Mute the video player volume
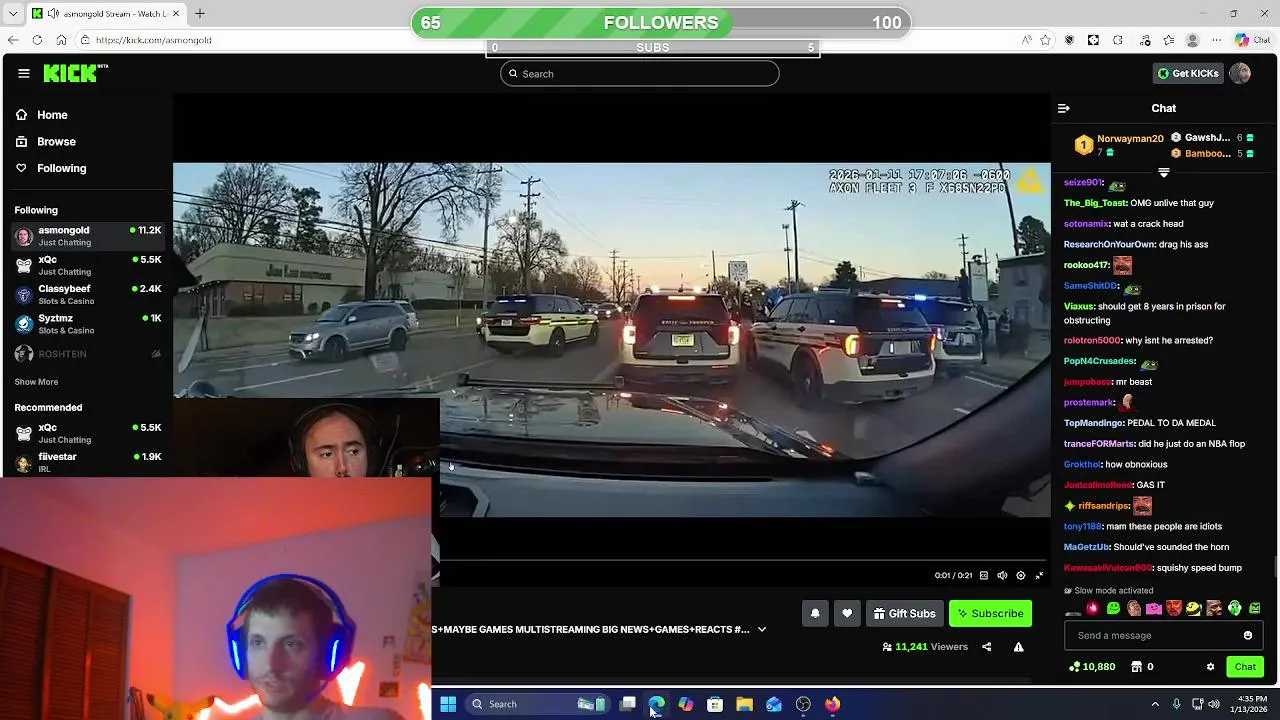The image size is (1280, 720). pos(1002,576)
